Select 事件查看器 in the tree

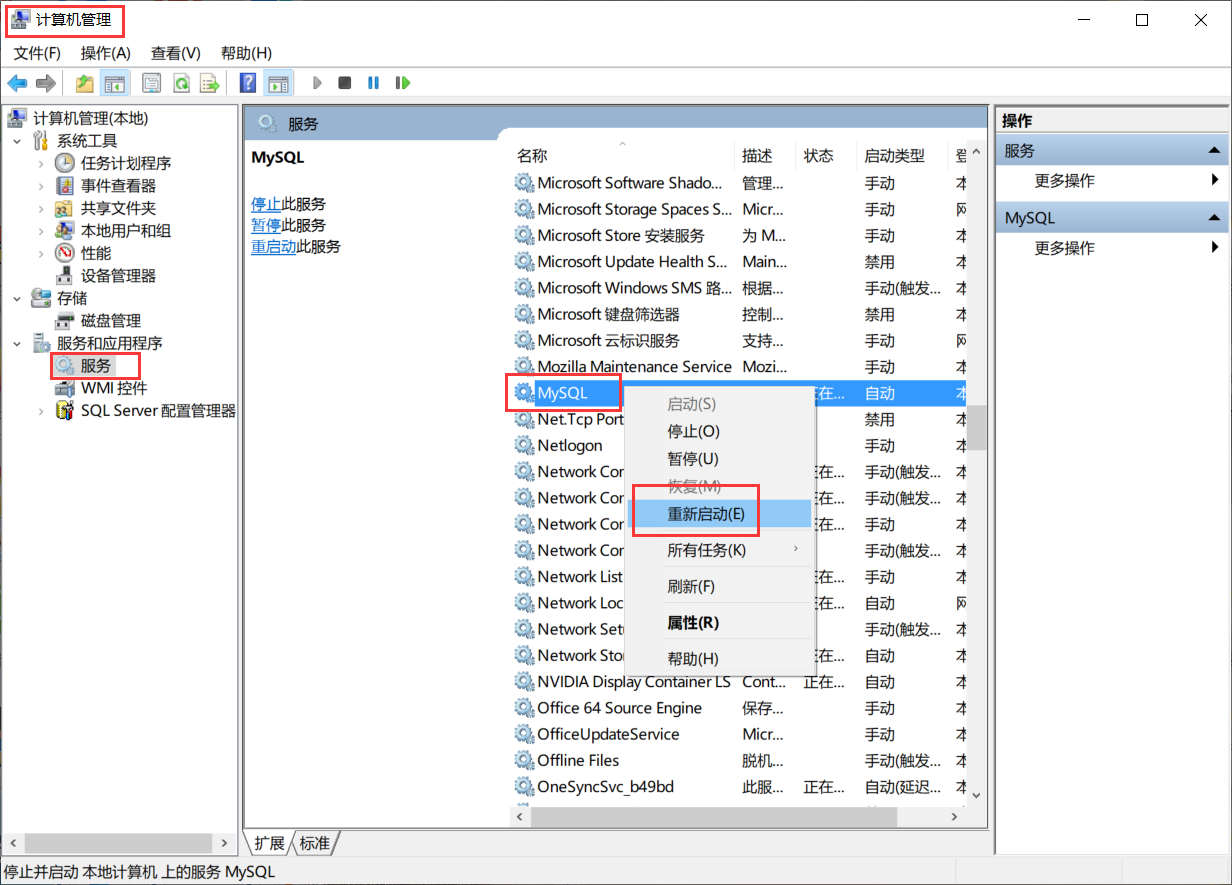pyautogui.click(x=118, y=186)
